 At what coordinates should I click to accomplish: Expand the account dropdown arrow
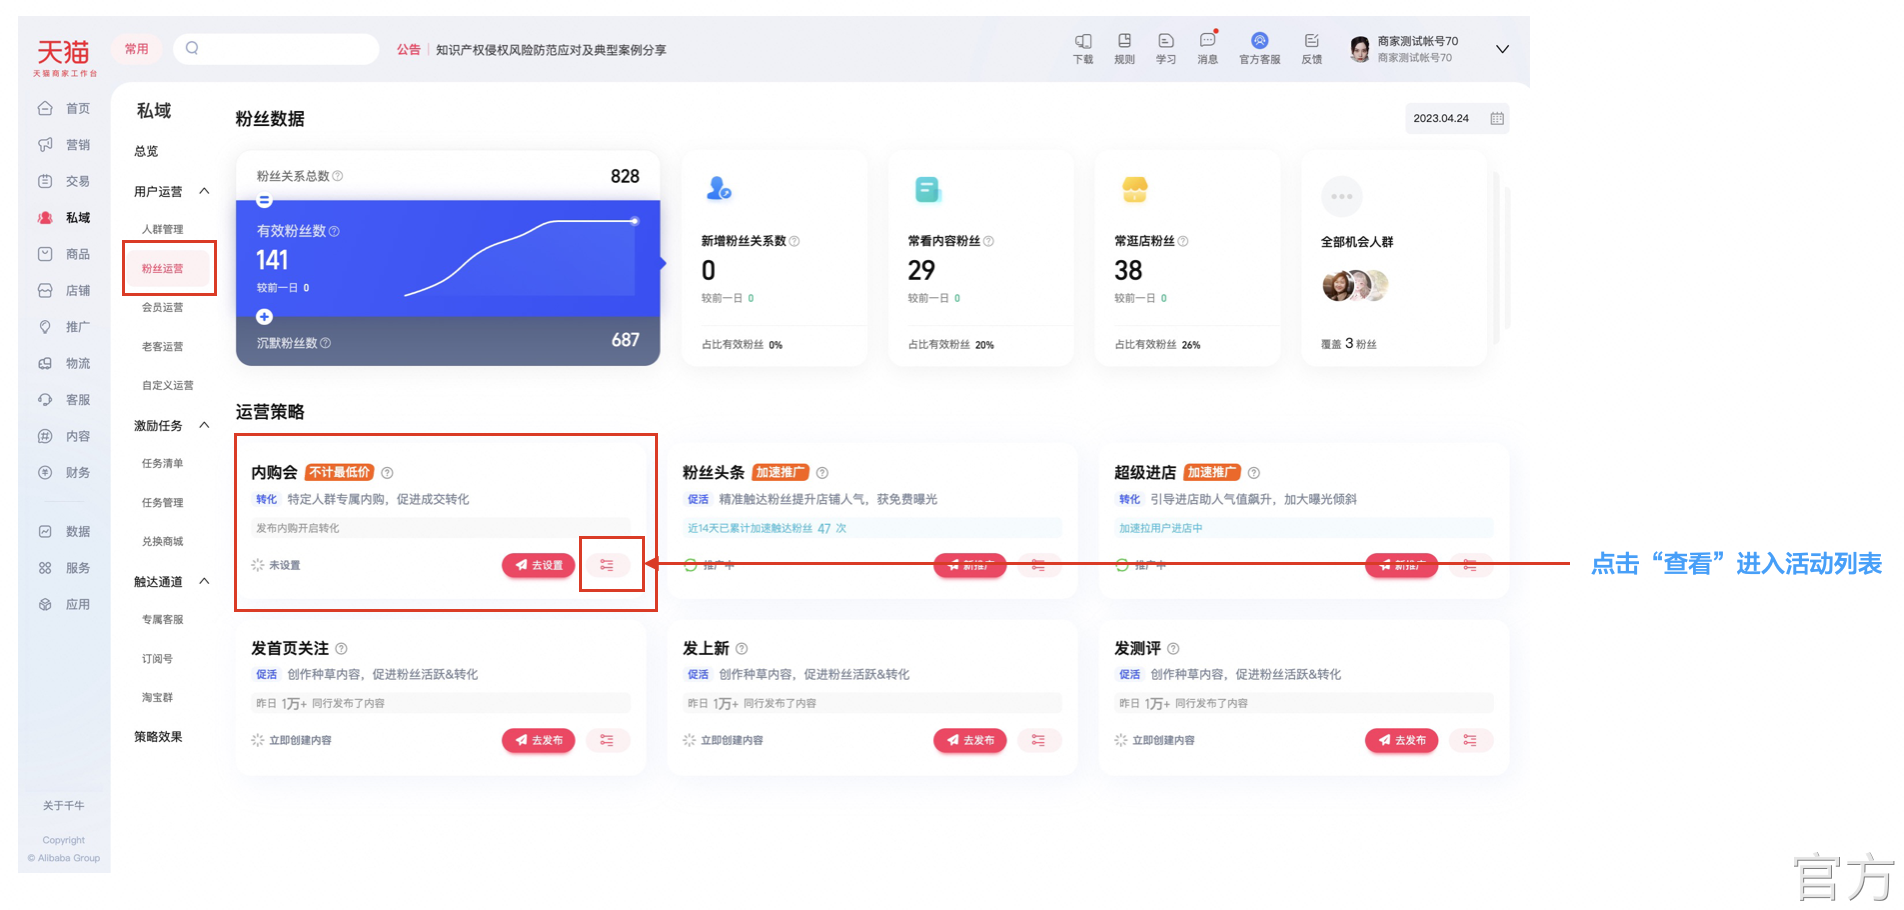pyautogui.click(x=1502, y=49)
